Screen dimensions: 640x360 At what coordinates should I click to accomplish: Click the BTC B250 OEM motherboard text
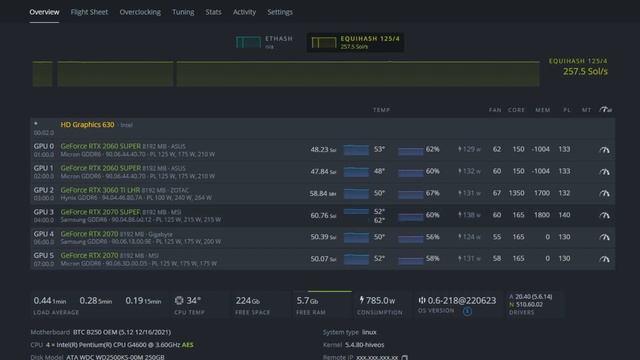tap(122, 332)
